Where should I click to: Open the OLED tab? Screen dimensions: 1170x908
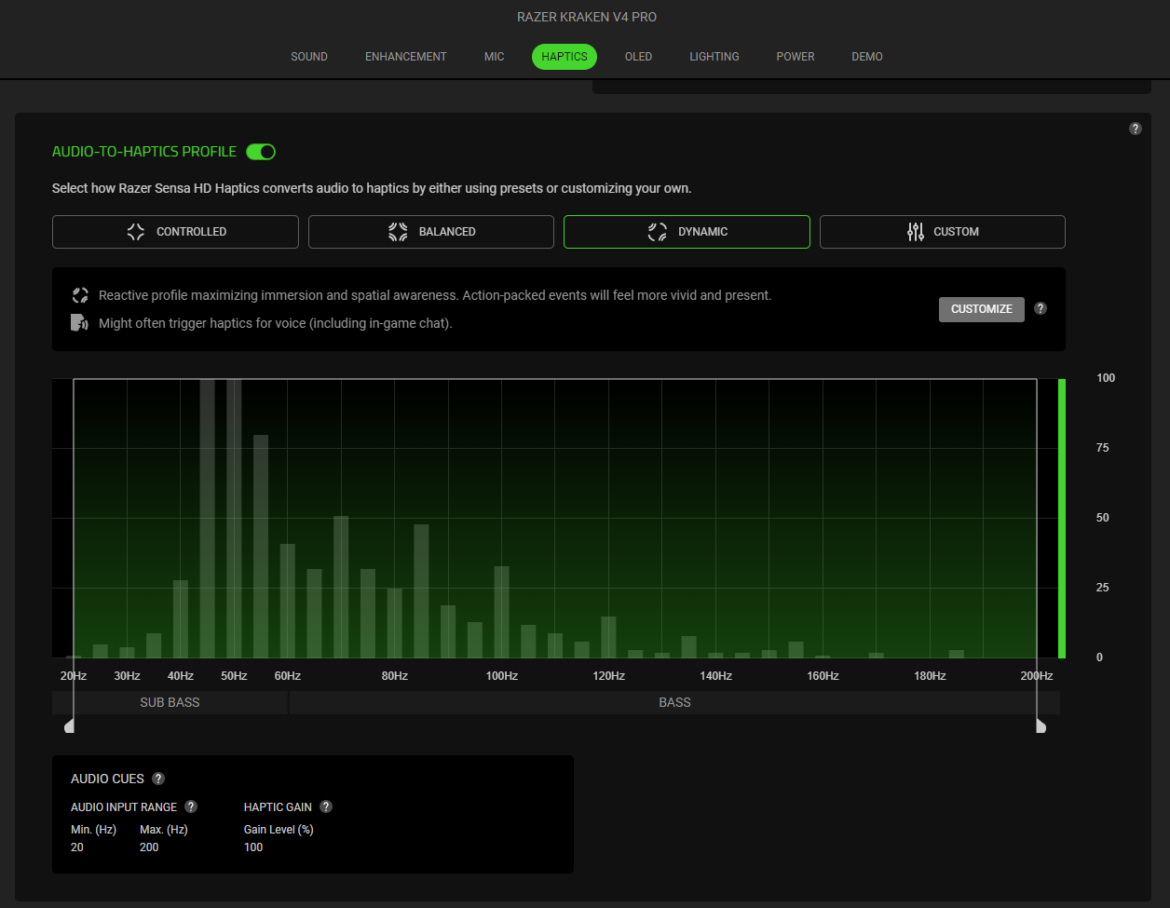click(x=638, y=57)
